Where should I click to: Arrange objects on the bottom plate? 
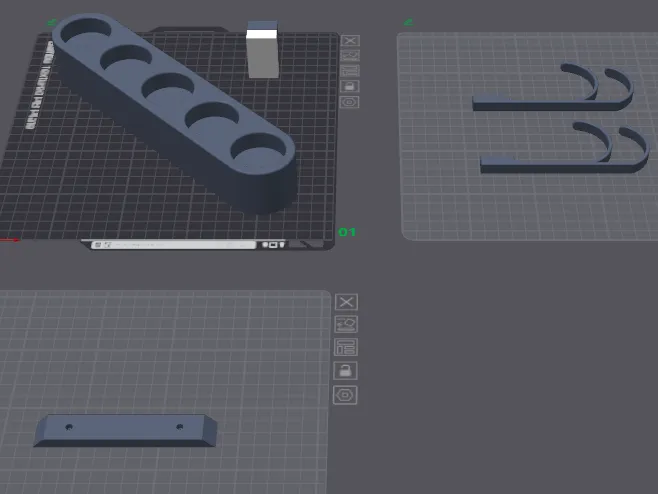[x=346, y=348]
